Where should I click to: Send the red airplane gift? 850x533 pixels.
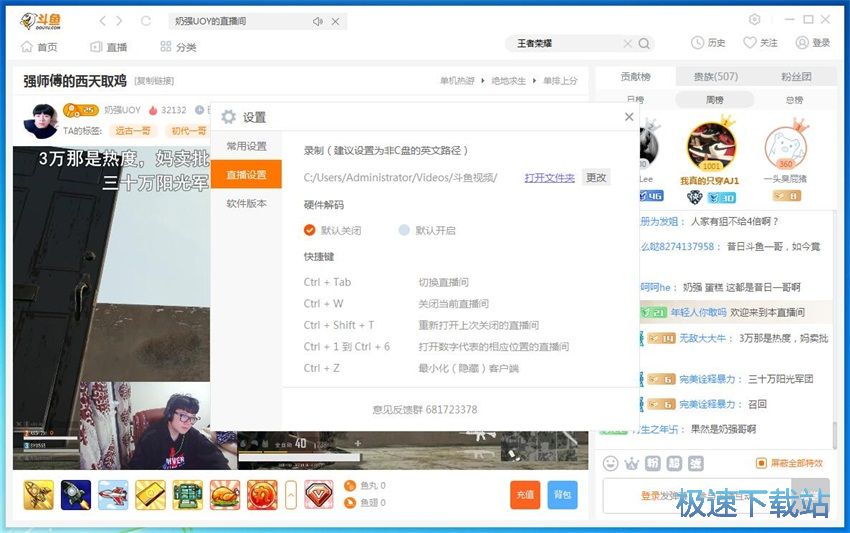[113, 495]
